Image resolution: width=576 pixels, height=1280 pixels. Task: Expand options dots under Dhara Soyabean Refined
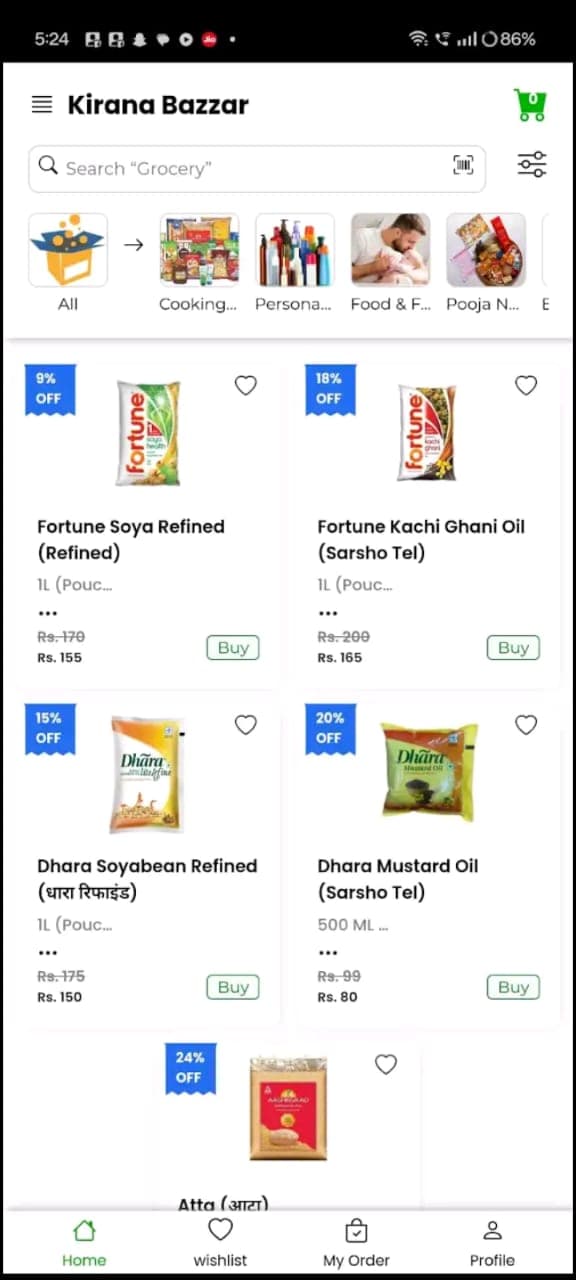pos(48,953)
